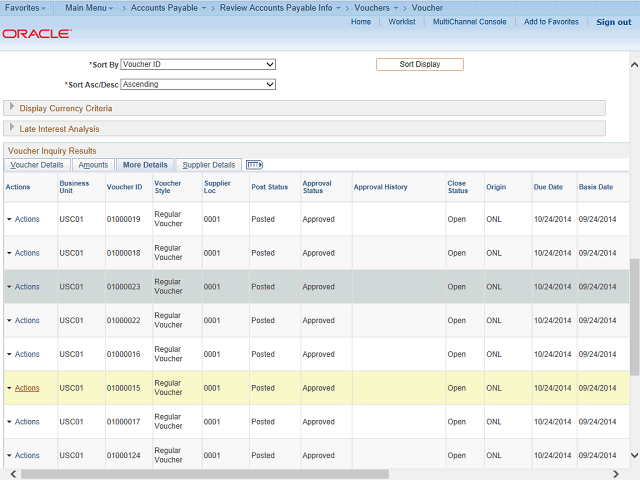Click voucher ID 01000023 link
640x480 pixels.
point(124,287)
